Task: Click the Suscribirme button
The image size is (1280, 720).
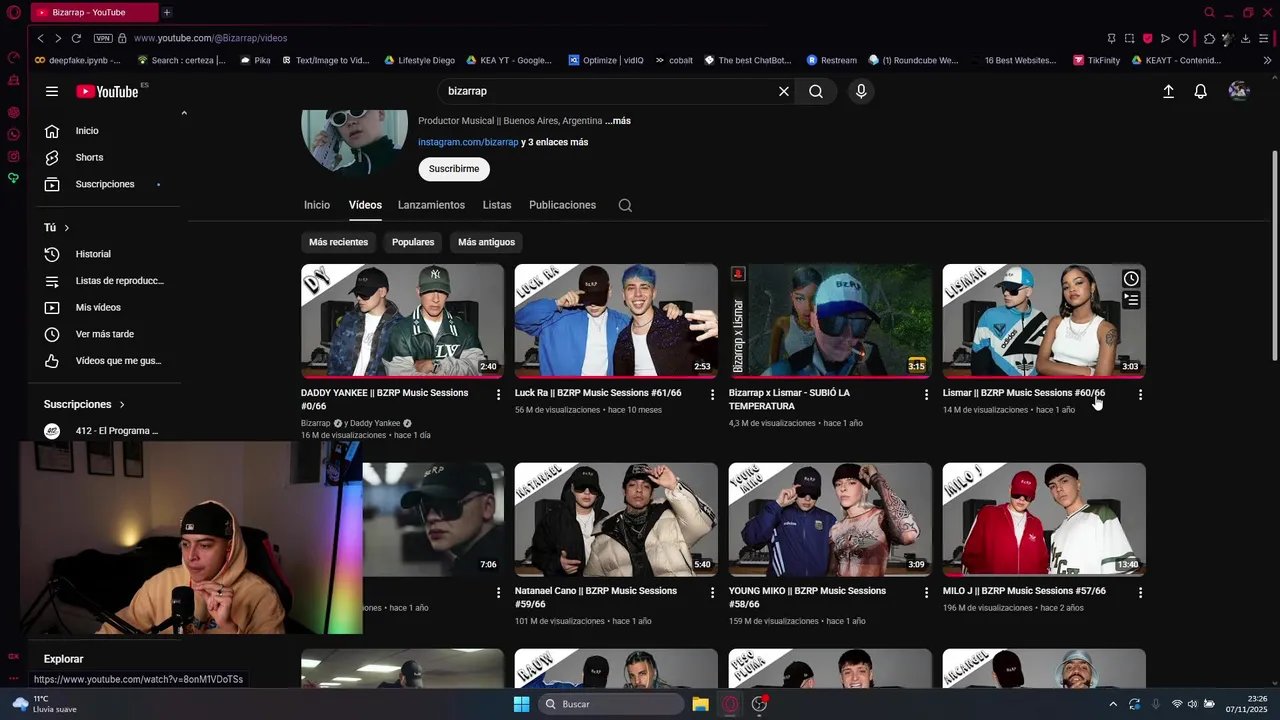Action: click(454, 169)
